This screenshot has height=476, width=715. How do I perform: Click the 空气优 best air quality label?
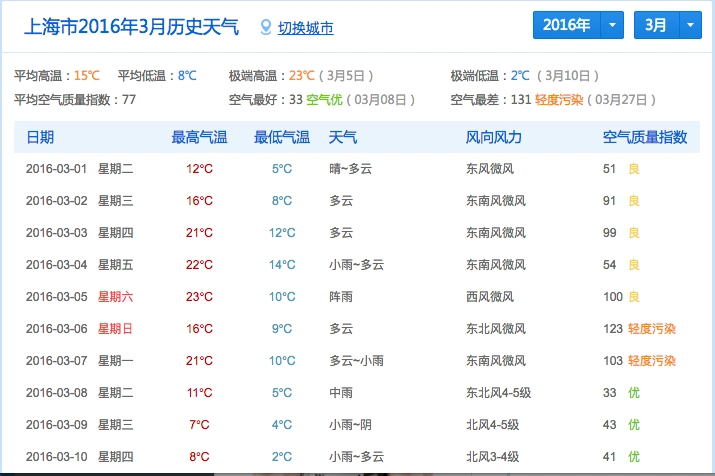click(x=324, y=99)
